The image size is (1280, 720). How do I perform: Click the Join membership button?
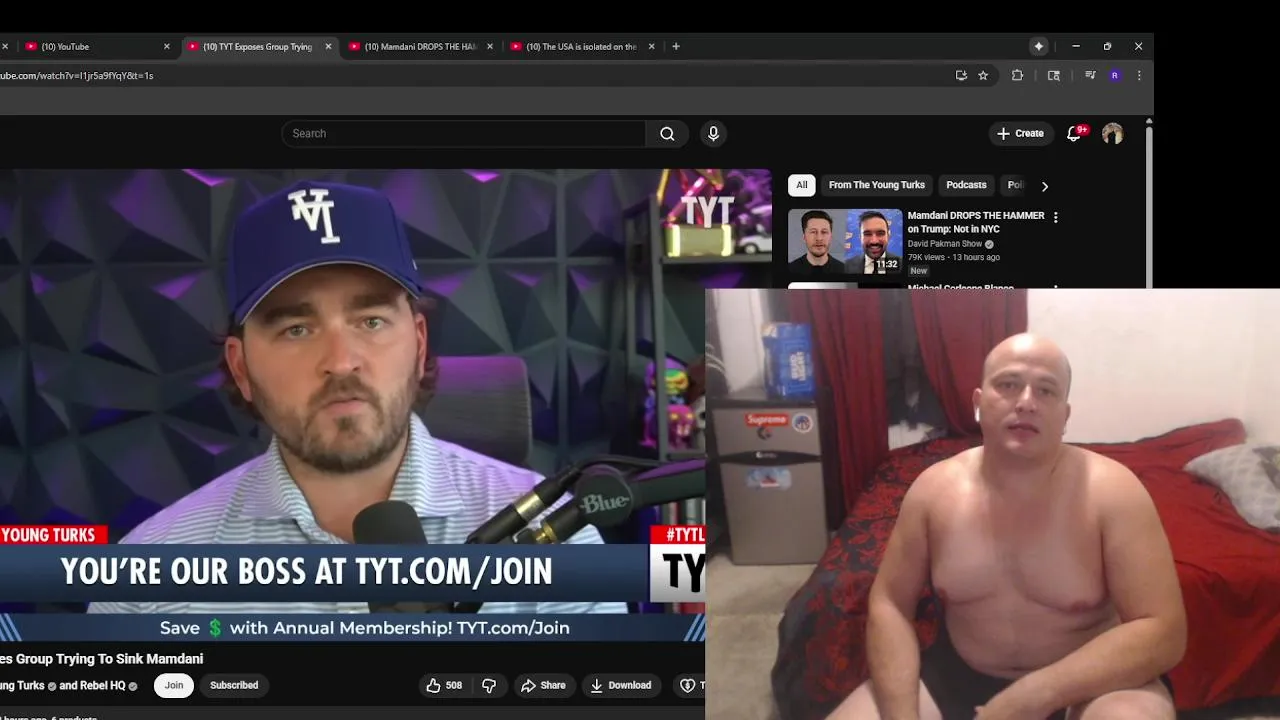pos(174,685)
